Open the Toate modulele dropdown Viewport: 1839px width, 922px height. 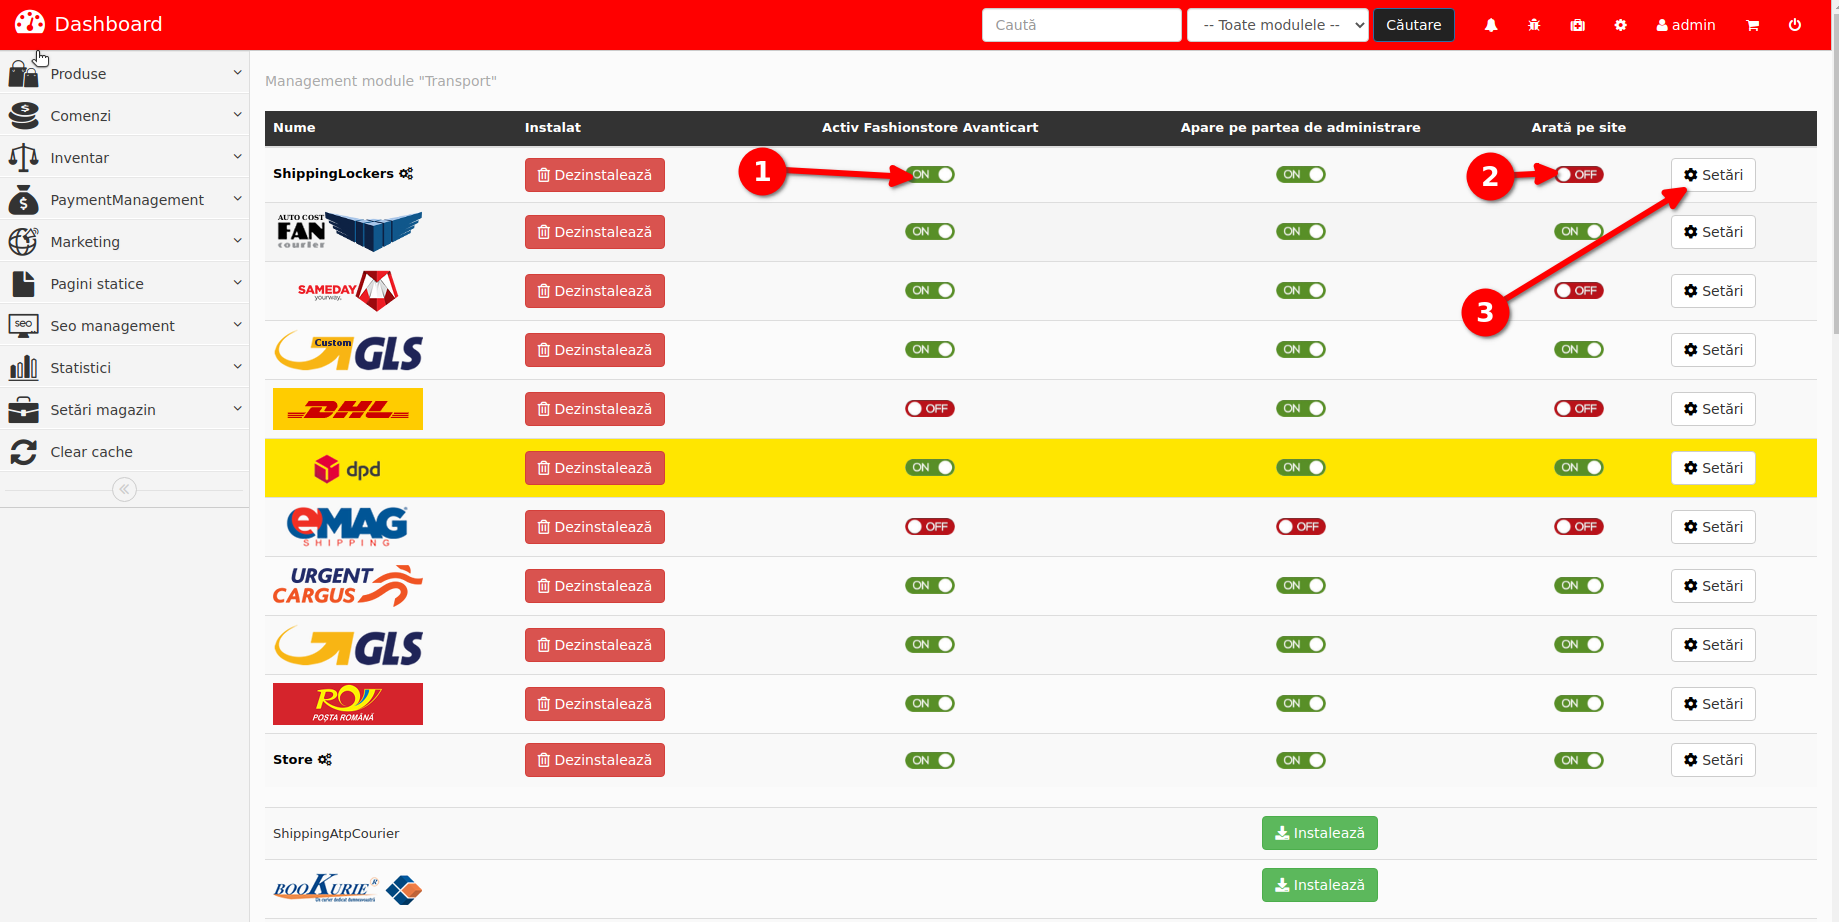1277,25
